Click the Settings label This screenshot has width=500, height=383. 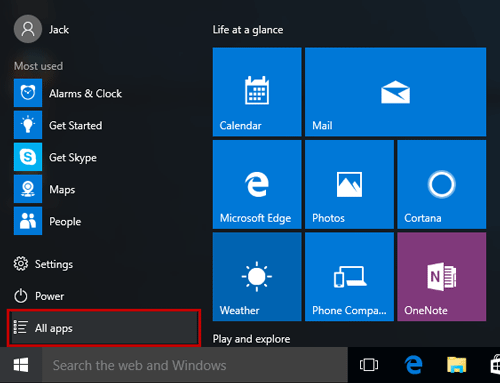[54, 264]
